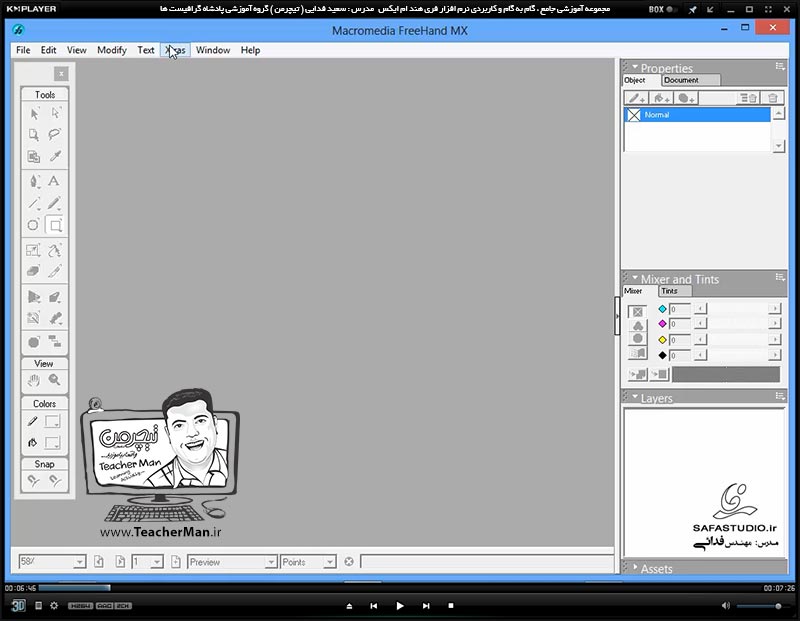The image size is (800, 621).
Task: Open the Text menu
Action: [x=145, y=50]
